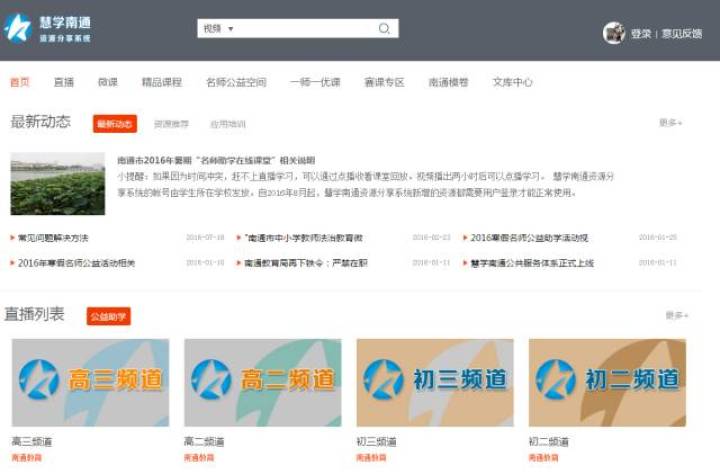Click the 登录 login link
The image size is (720, 474).
pos(641,34)
